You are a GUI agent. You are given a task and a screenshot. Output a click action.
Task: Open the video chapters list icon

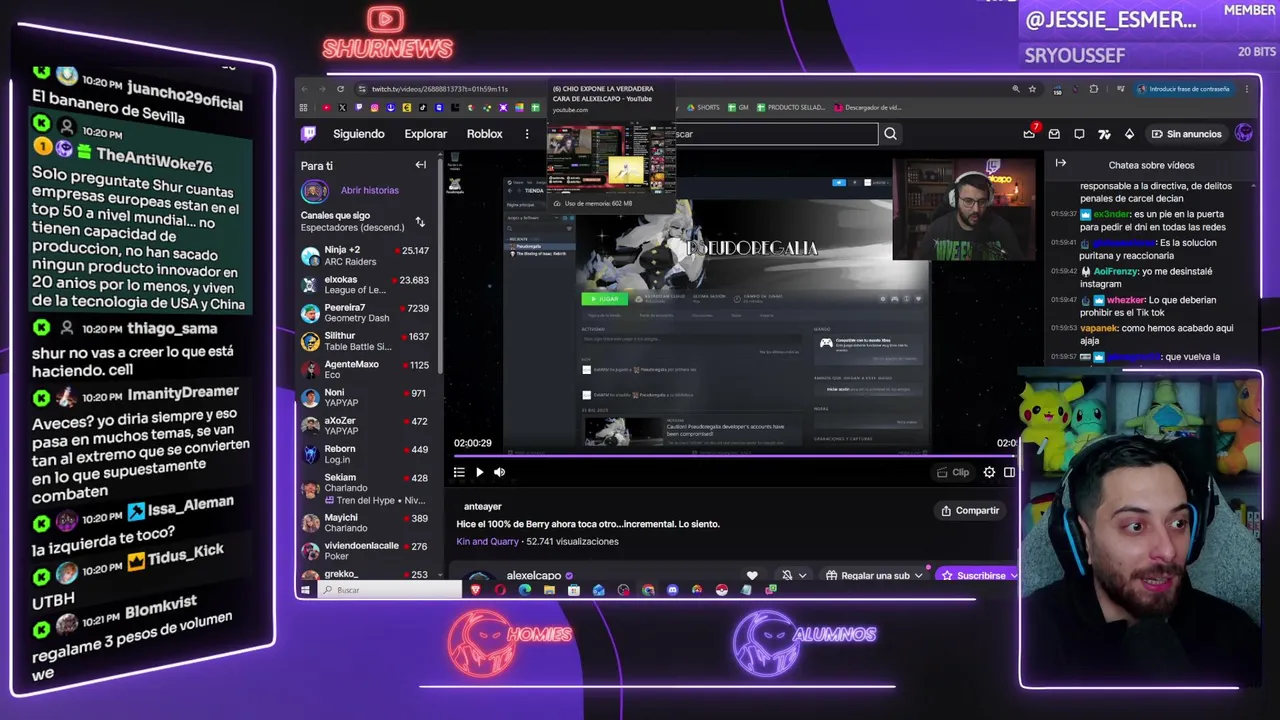coord(459,472)
